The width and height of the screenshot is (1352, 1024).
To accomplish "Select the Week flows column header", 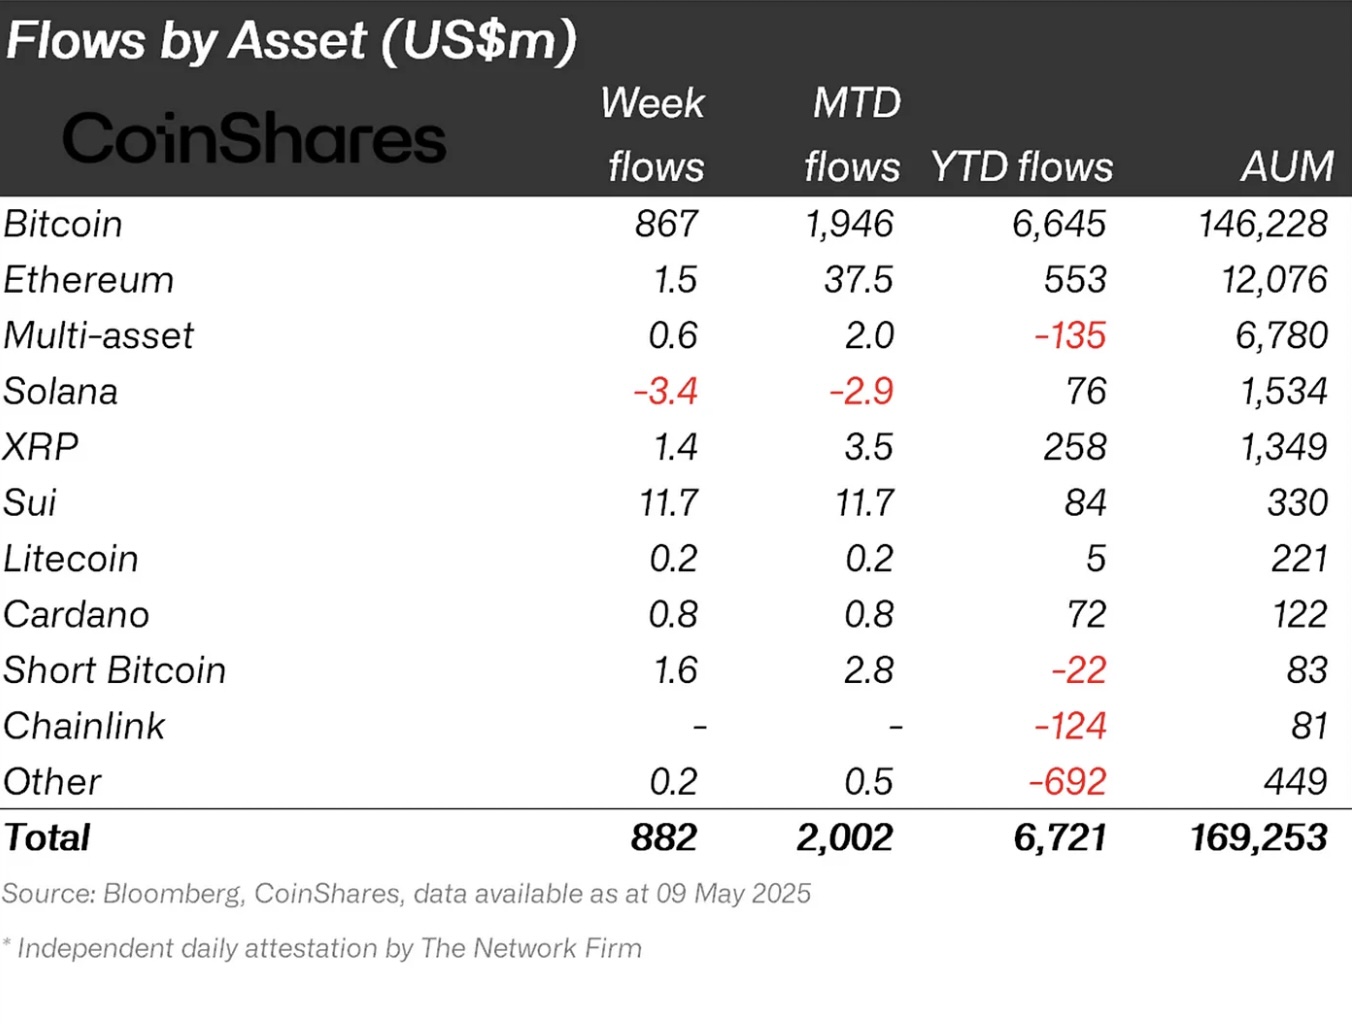I will [x=655, y=135].
